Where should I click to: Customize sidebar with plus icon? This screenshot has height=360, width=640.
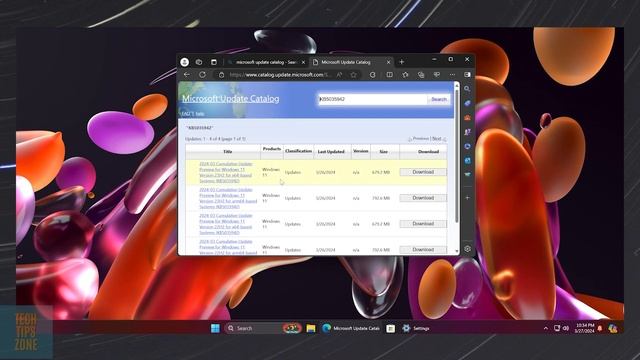click(467, 198)
